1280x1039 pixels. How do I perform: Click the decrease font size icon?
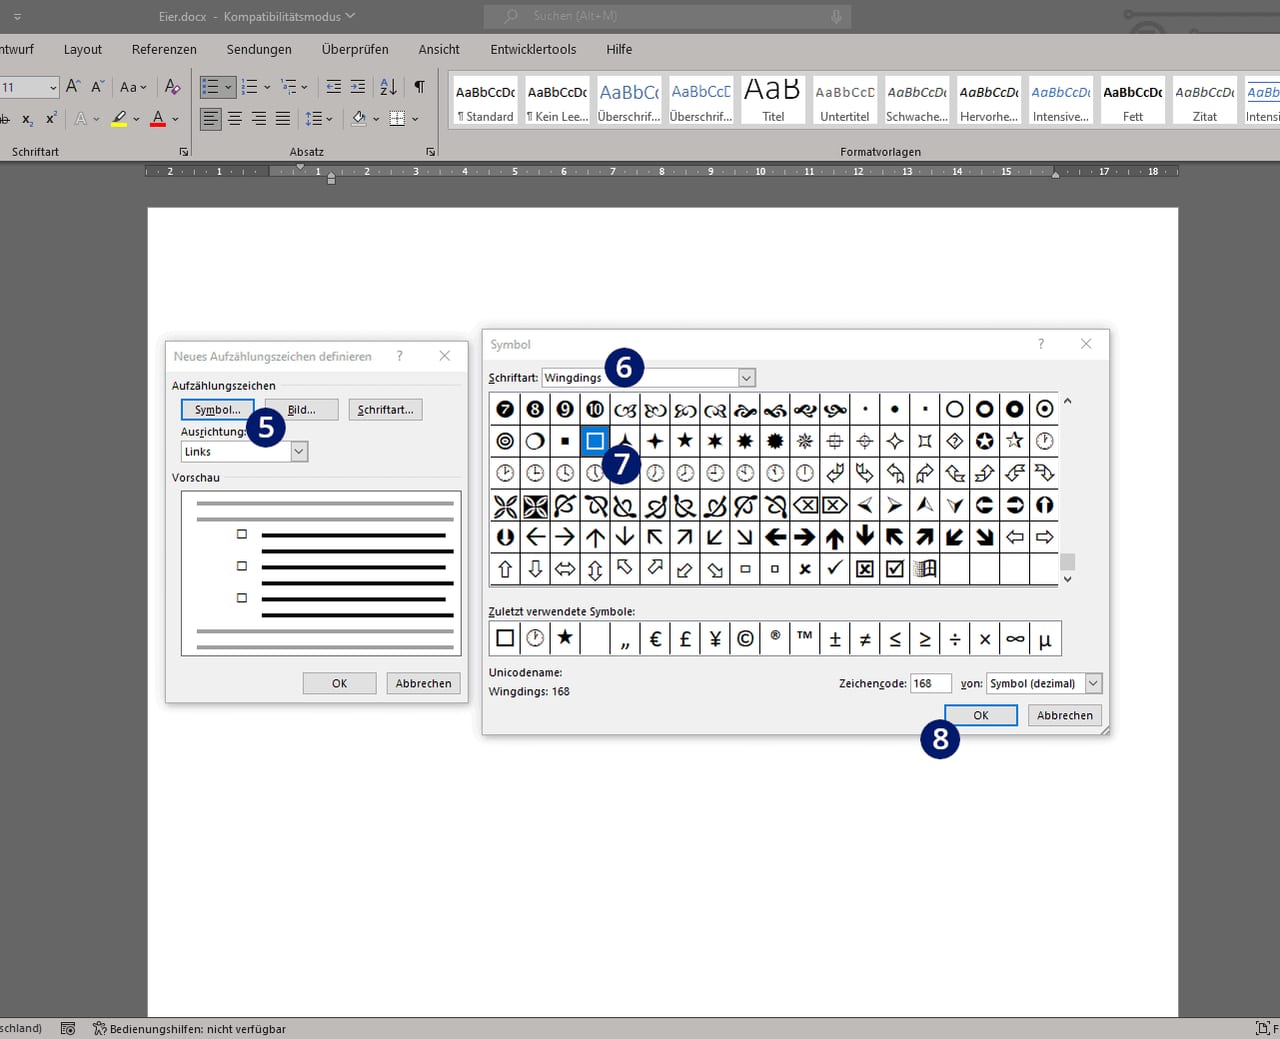(x=97, y=87)
